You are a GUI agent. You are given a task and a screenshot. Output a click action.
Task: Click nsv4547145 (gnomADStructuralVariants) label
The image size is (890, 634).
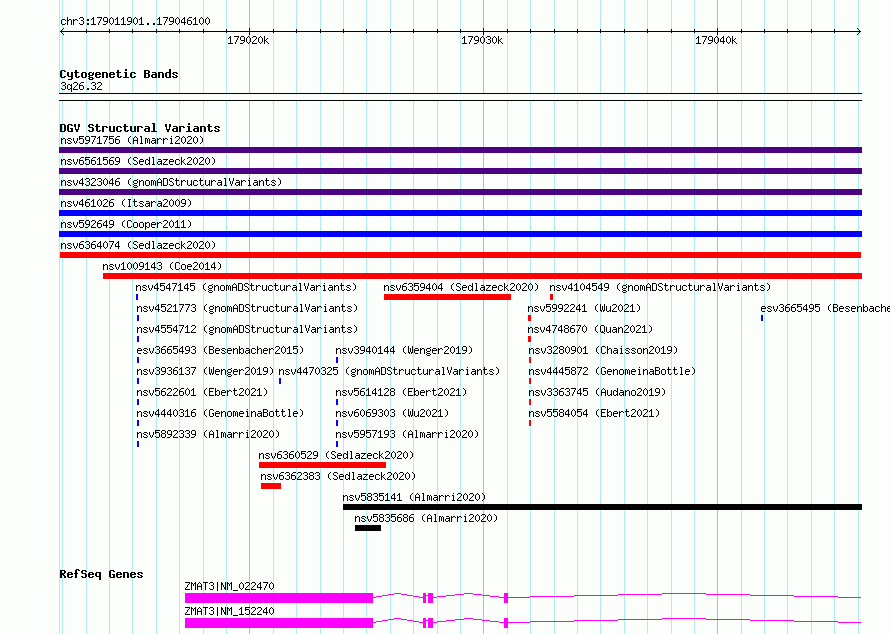point(246,287)
